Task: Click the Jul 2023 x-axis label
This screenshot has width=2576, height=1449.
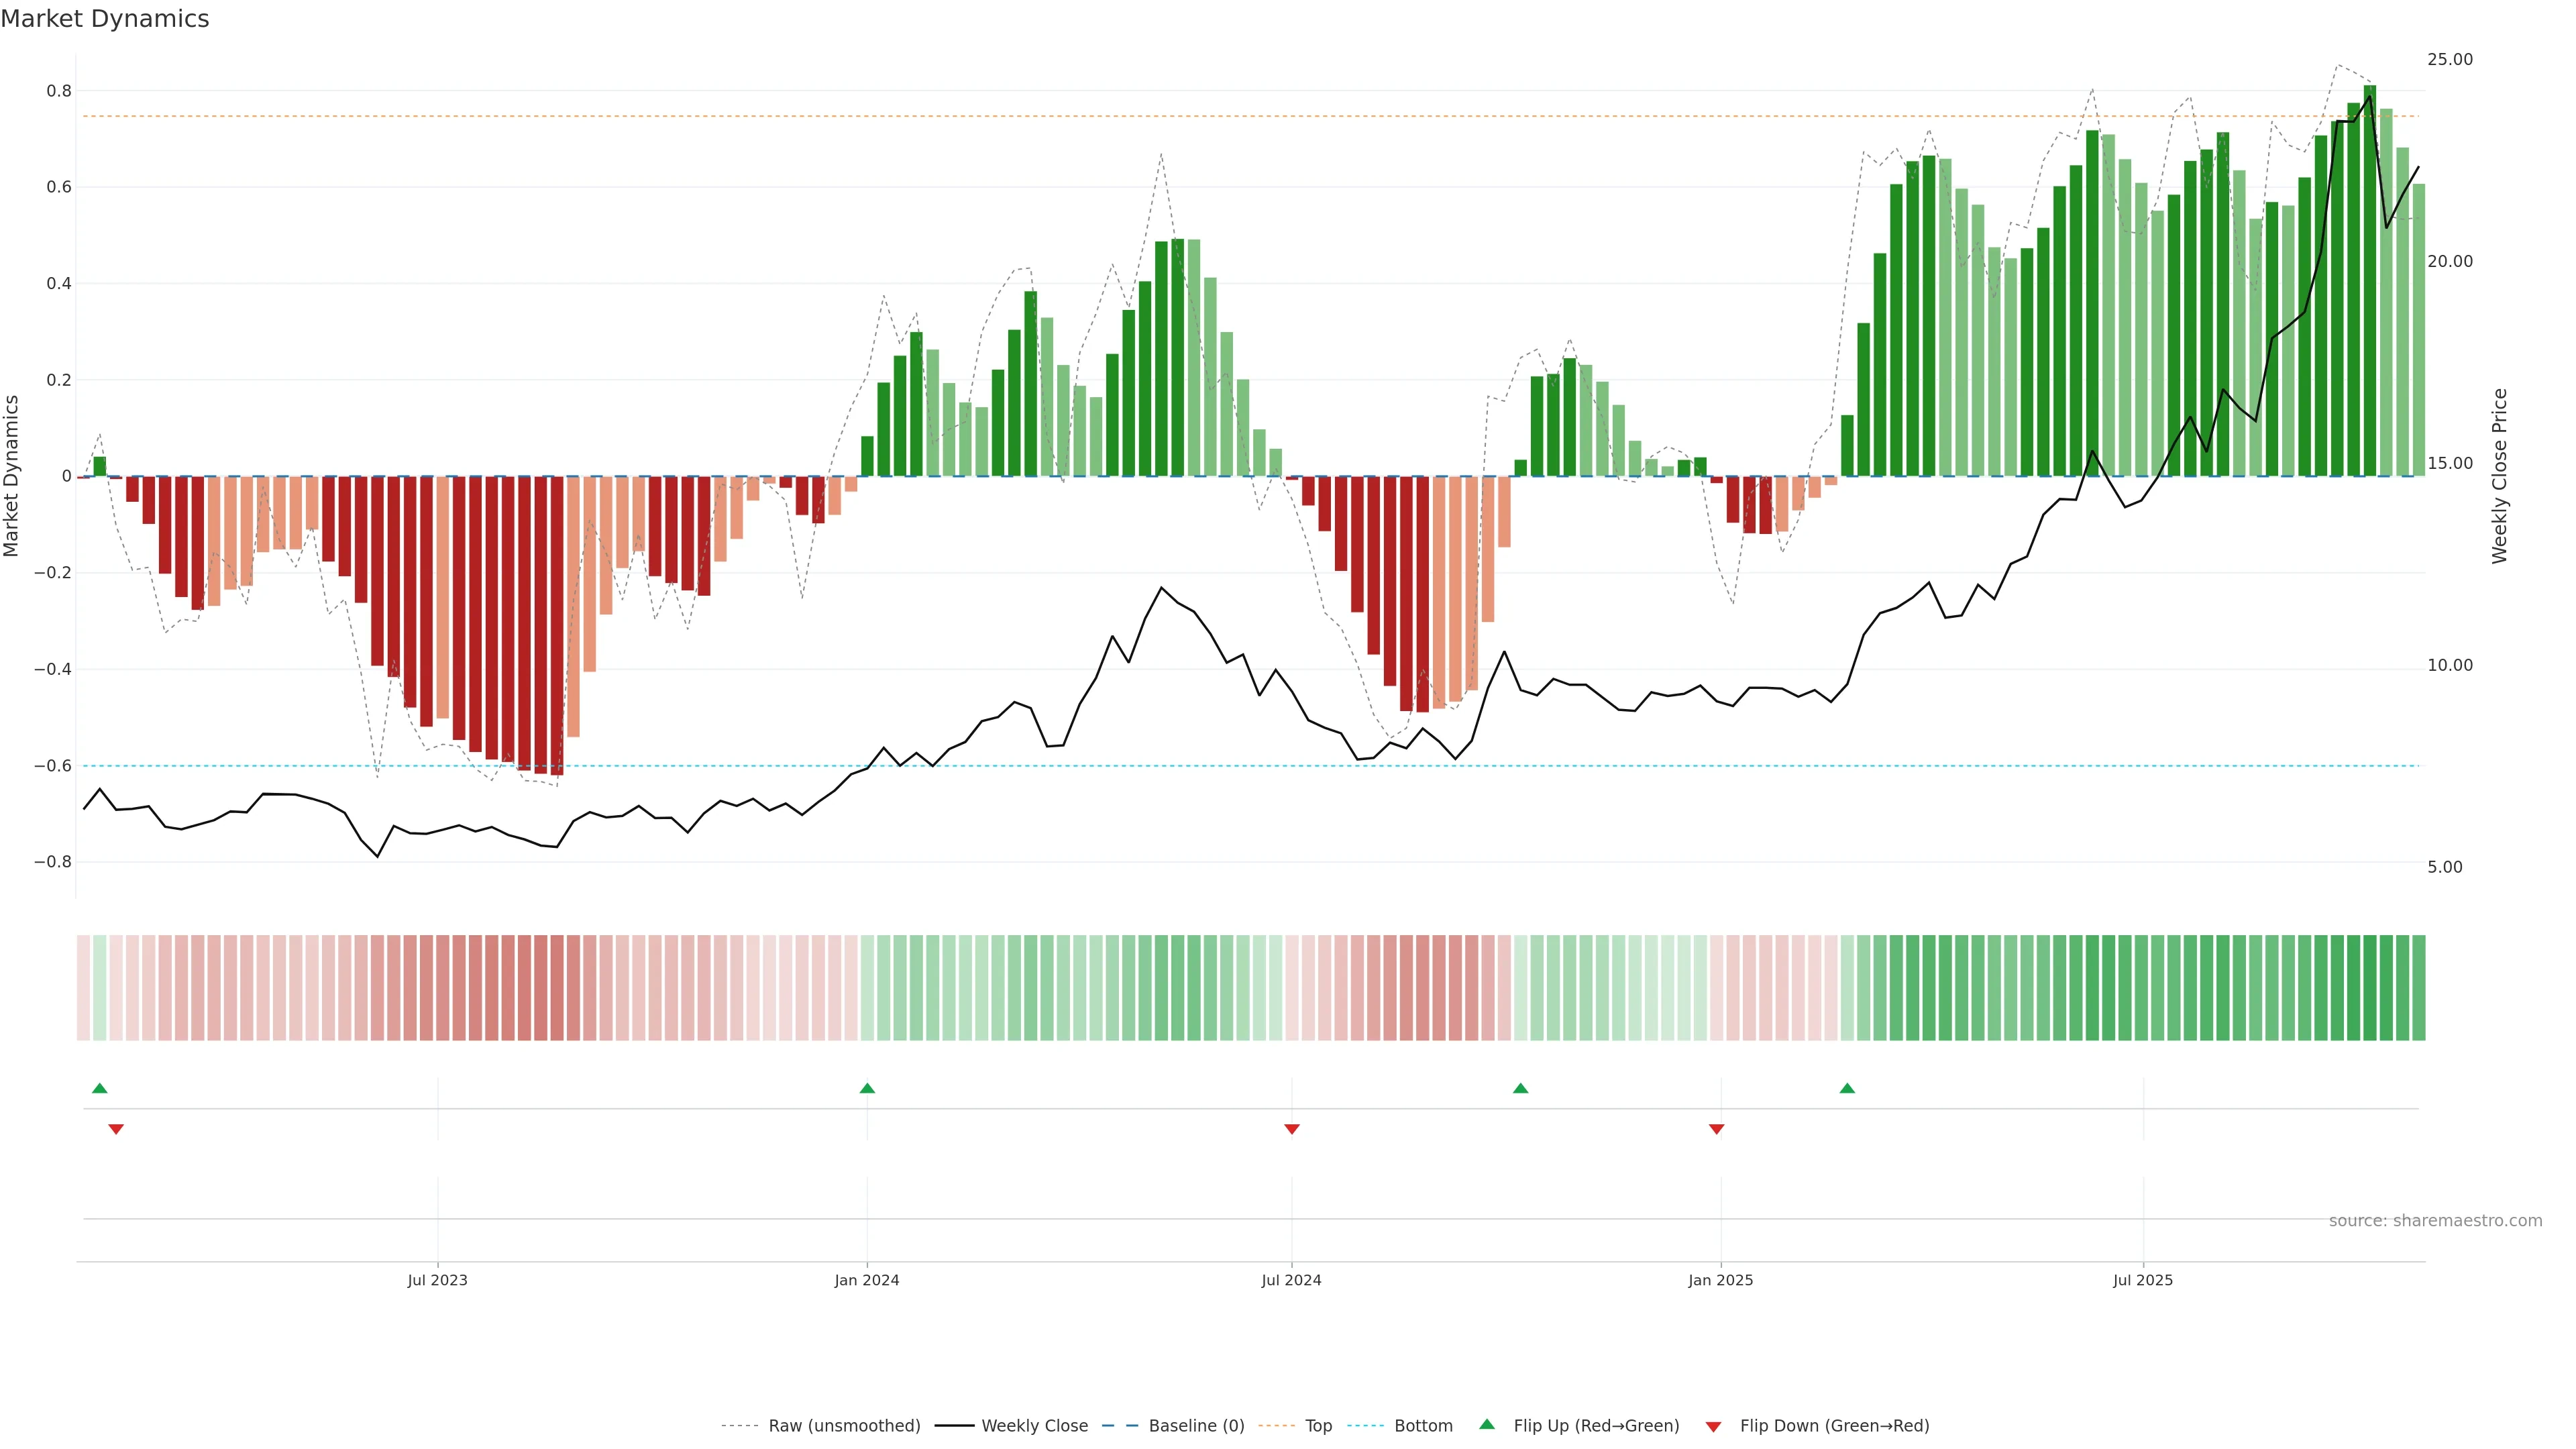Action: pyautogui.click(x=437, y=1280)
